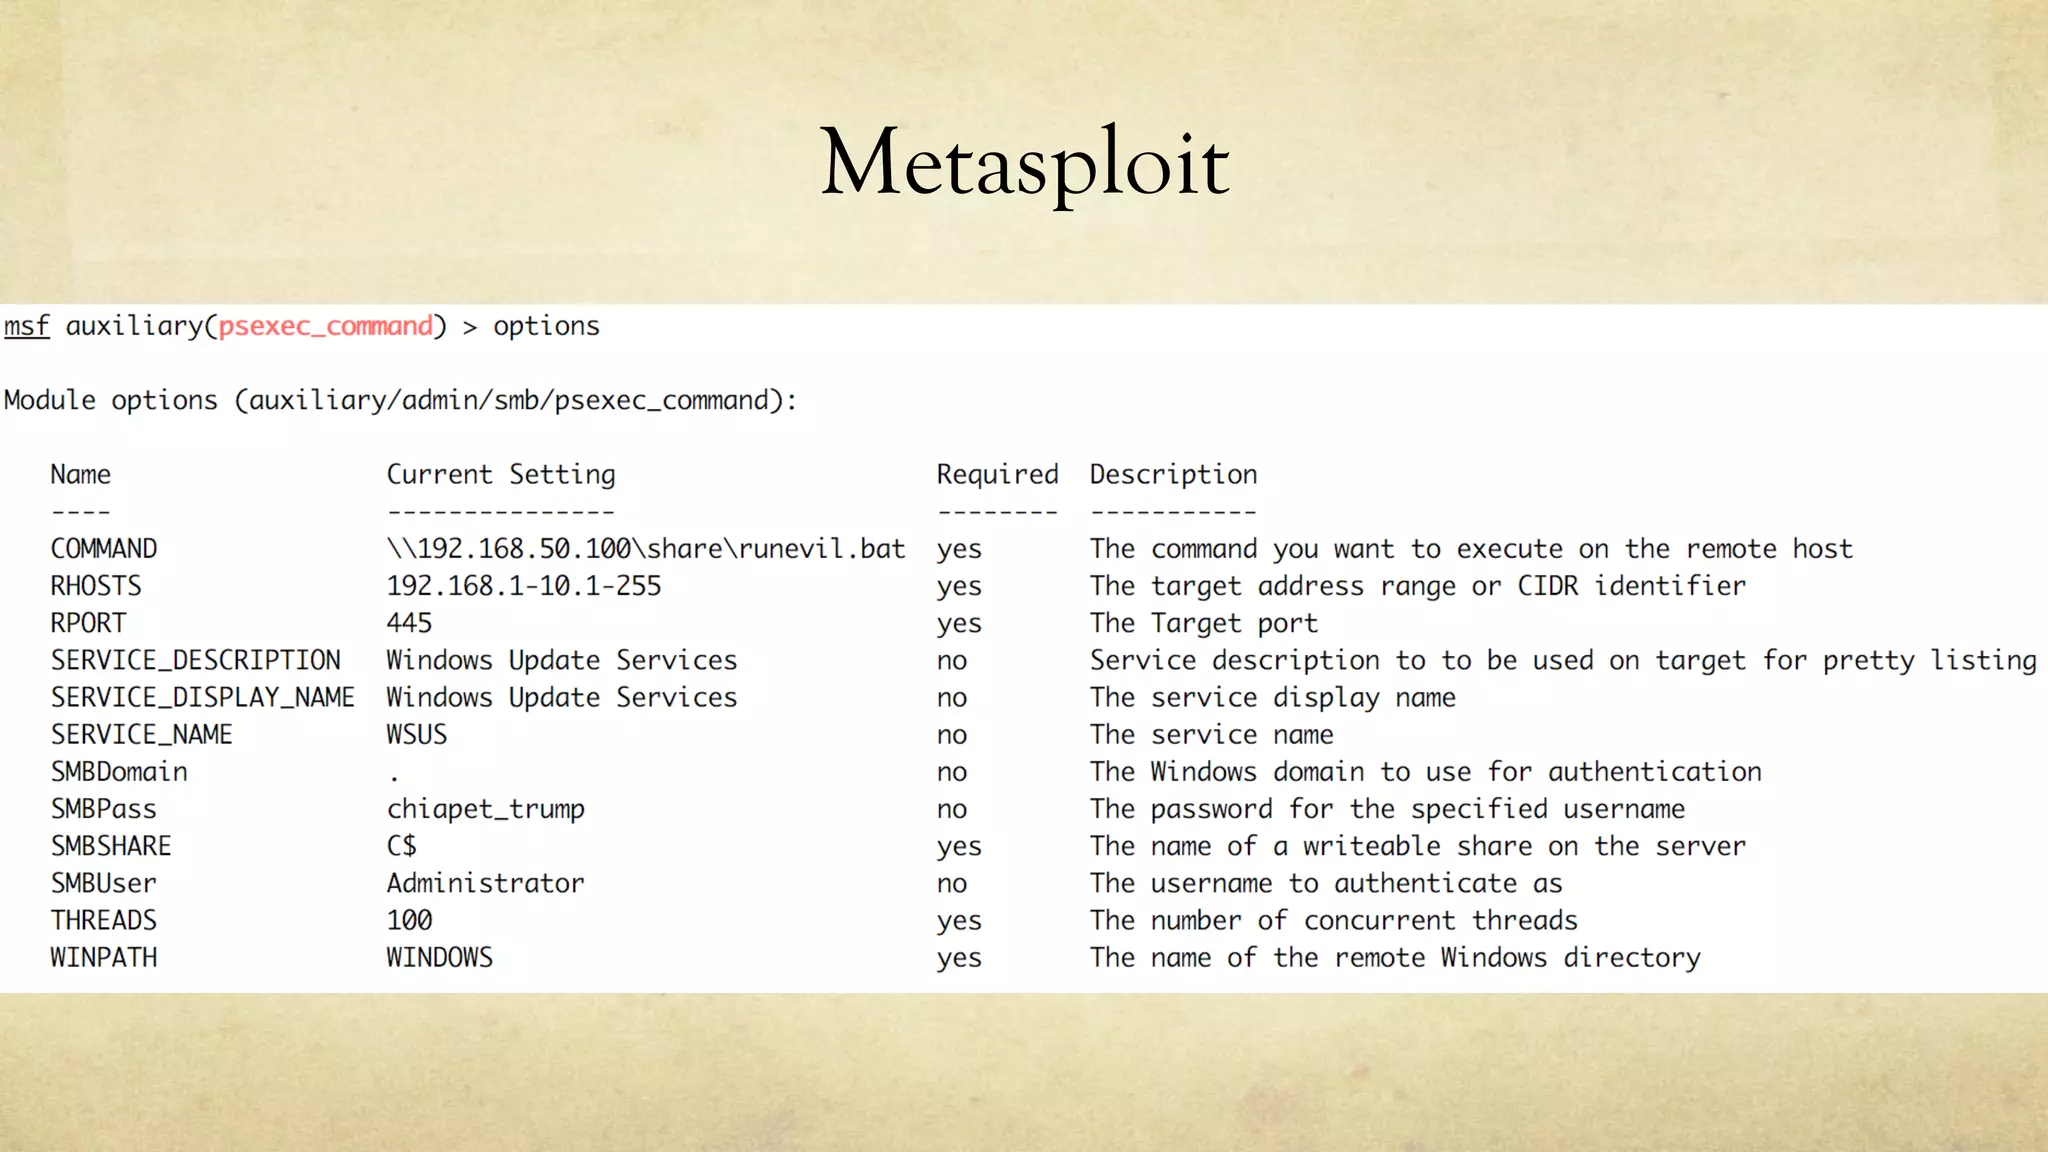Viewport: 2048px width, 1152px height.
Task: Click description 'The Windows domain to use for authentication'
Action: (1426, 772)
